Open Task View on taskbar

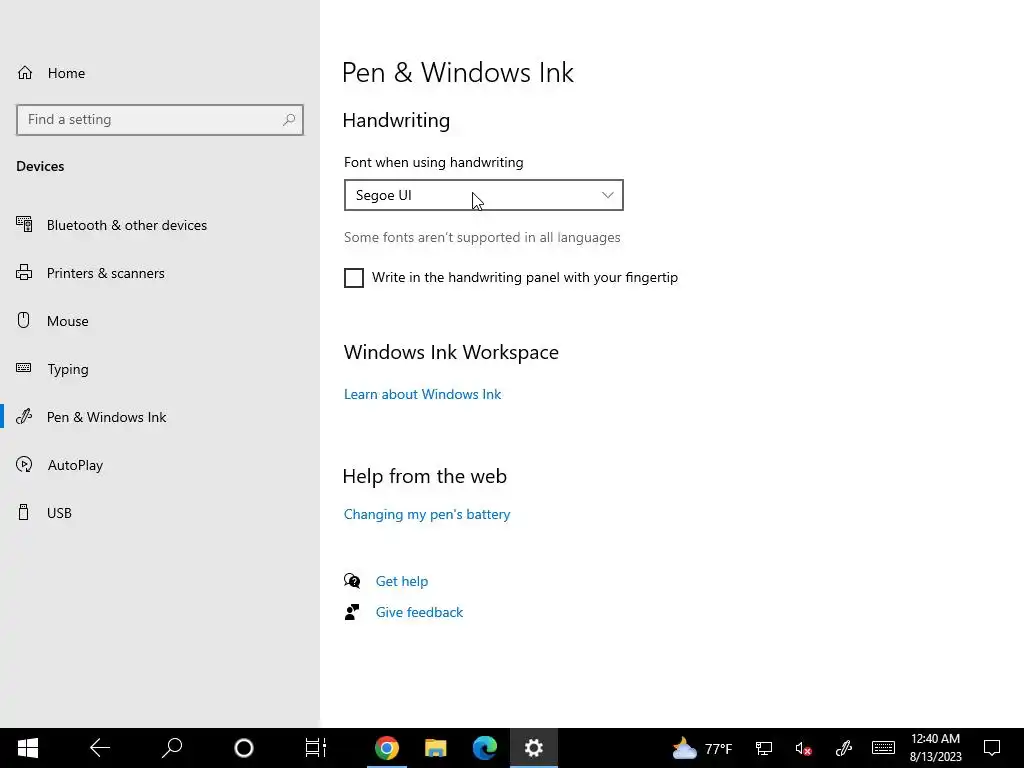coord(315,748)
